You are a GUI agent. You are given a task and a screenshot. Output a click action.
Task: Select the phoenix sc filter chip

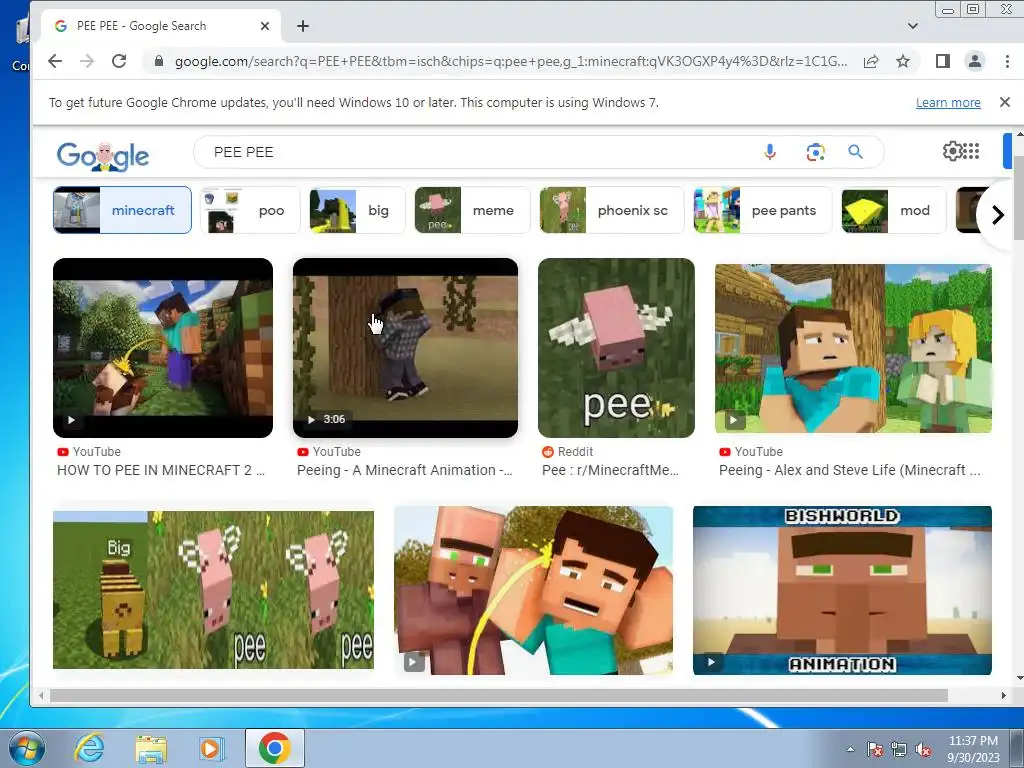click(611, 210)
